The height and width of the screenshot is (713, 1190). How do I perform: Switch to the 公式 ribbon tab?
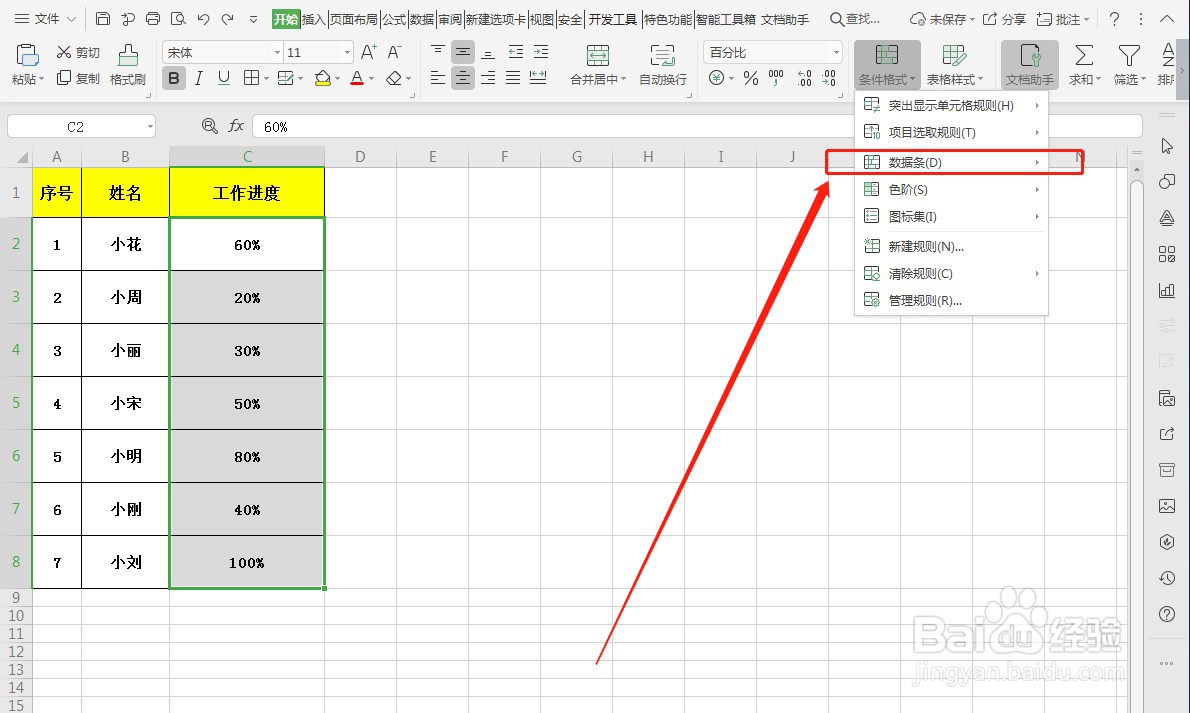[x=394, y=19]
